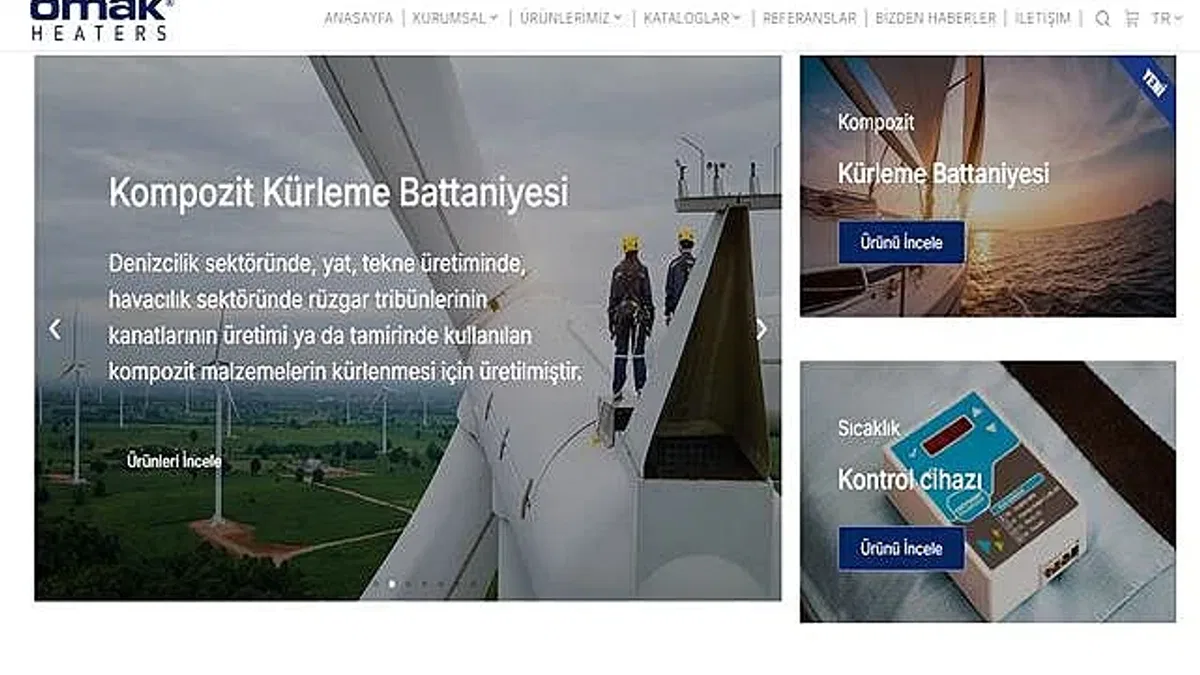1200x675 pixels.
Task: Open REFERANSLAR page
Action: pyautogui.click(x=809, y=18)
